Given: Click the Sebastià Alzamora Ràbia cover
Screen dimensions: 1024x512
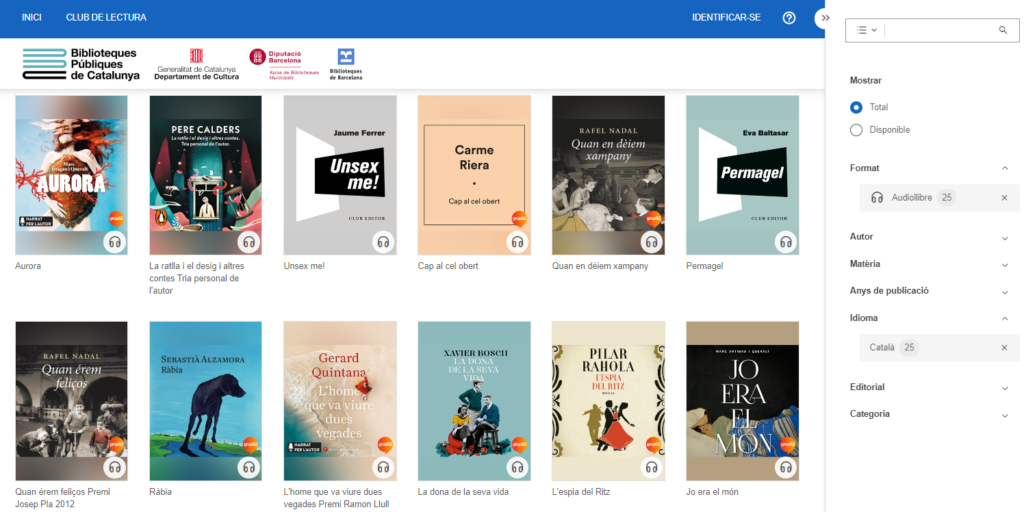Looking at the screenshot, I should 206,401.
